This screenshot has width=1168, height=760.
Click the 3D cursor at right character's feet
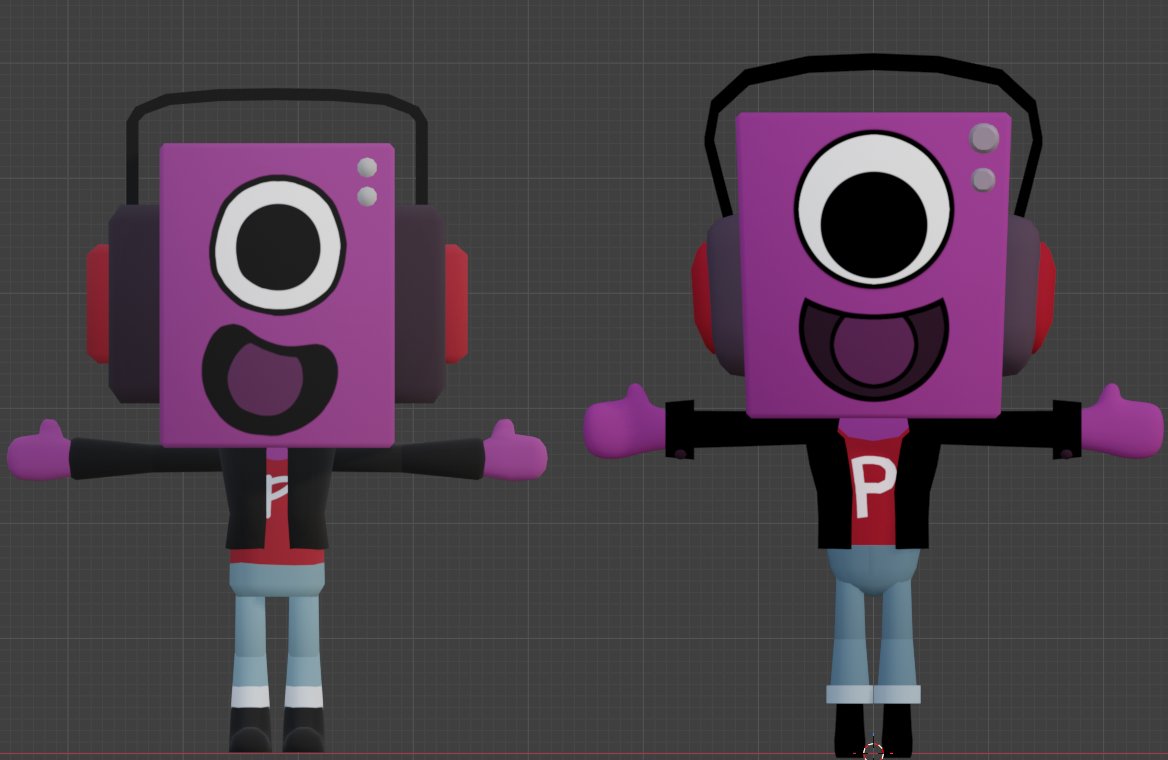pyautogui.click(x=873, y=751)
